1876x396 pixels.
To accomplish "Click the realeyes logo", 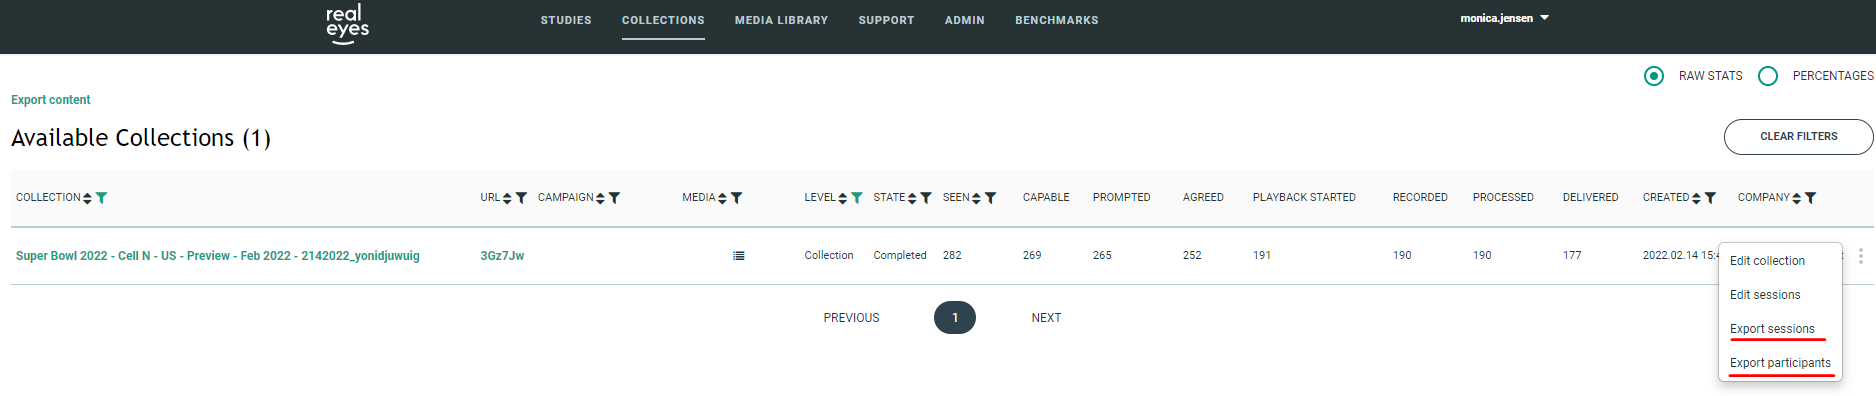I will [347, 24].
